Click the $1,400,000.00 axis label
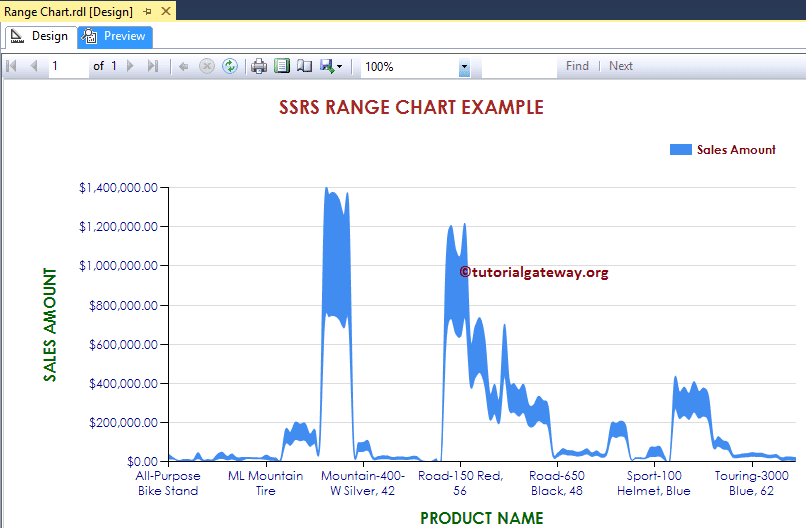The width and height of the screenshot is (806, 528). [118, 188]
